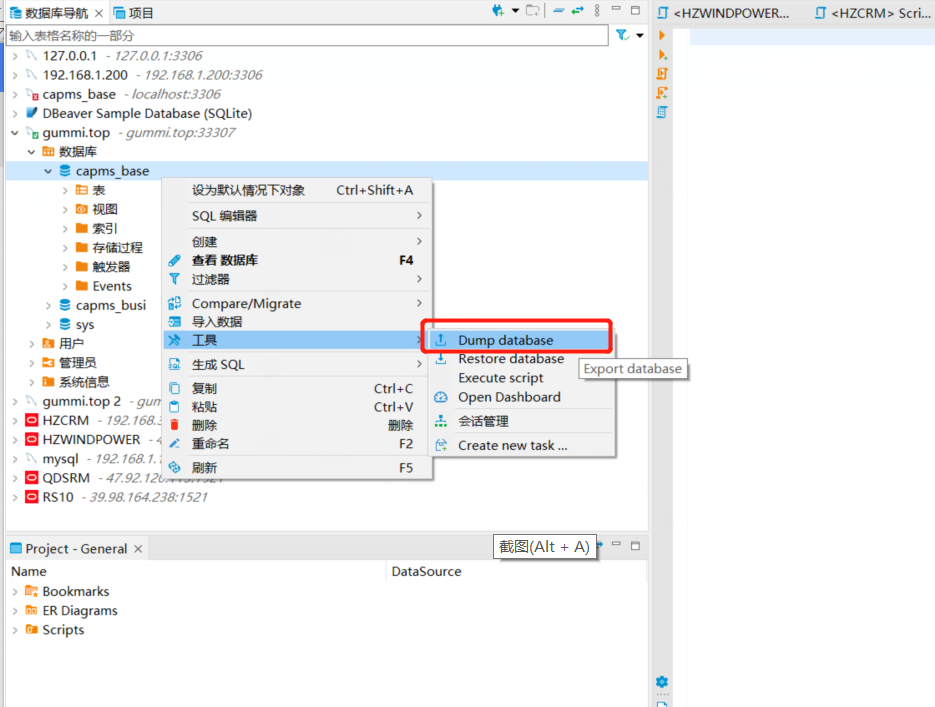This screenshot has width=935, height=707.
Task: Click the new connection plug icon
Action: [x=498, y=11]
